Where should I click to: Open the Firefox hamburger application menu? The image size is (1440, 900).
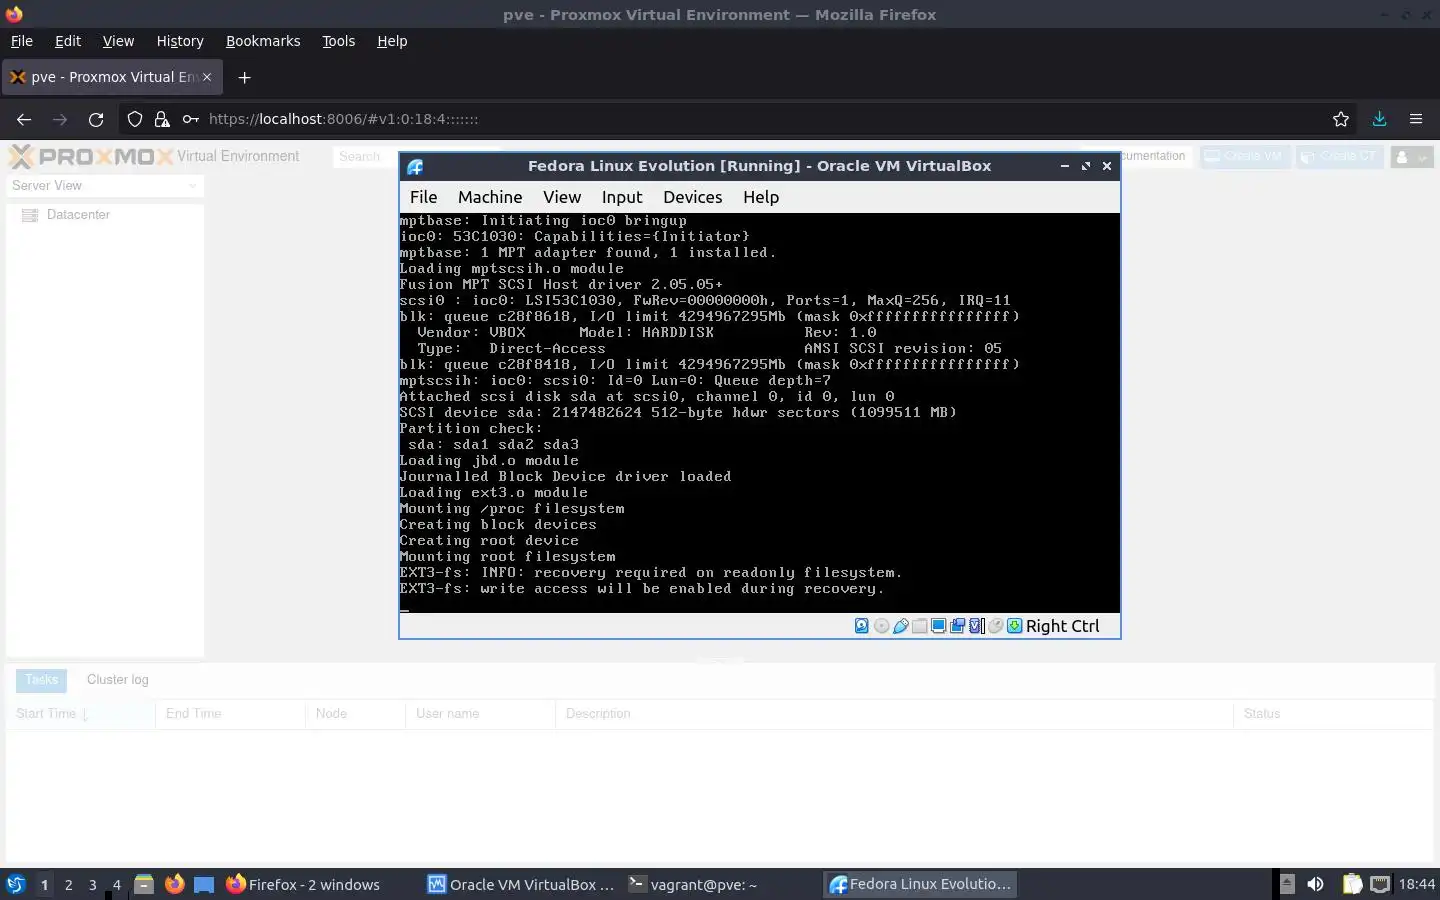pos(1416,119)
